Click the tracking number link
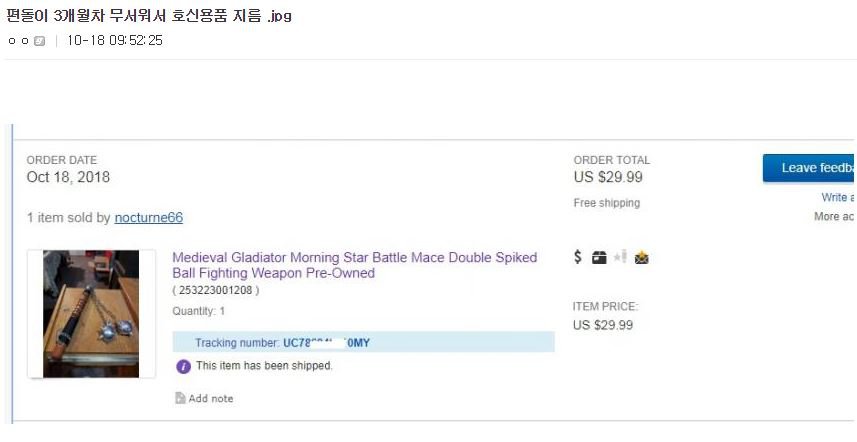This screenshot has height=442, width=857. coord(326,343)
